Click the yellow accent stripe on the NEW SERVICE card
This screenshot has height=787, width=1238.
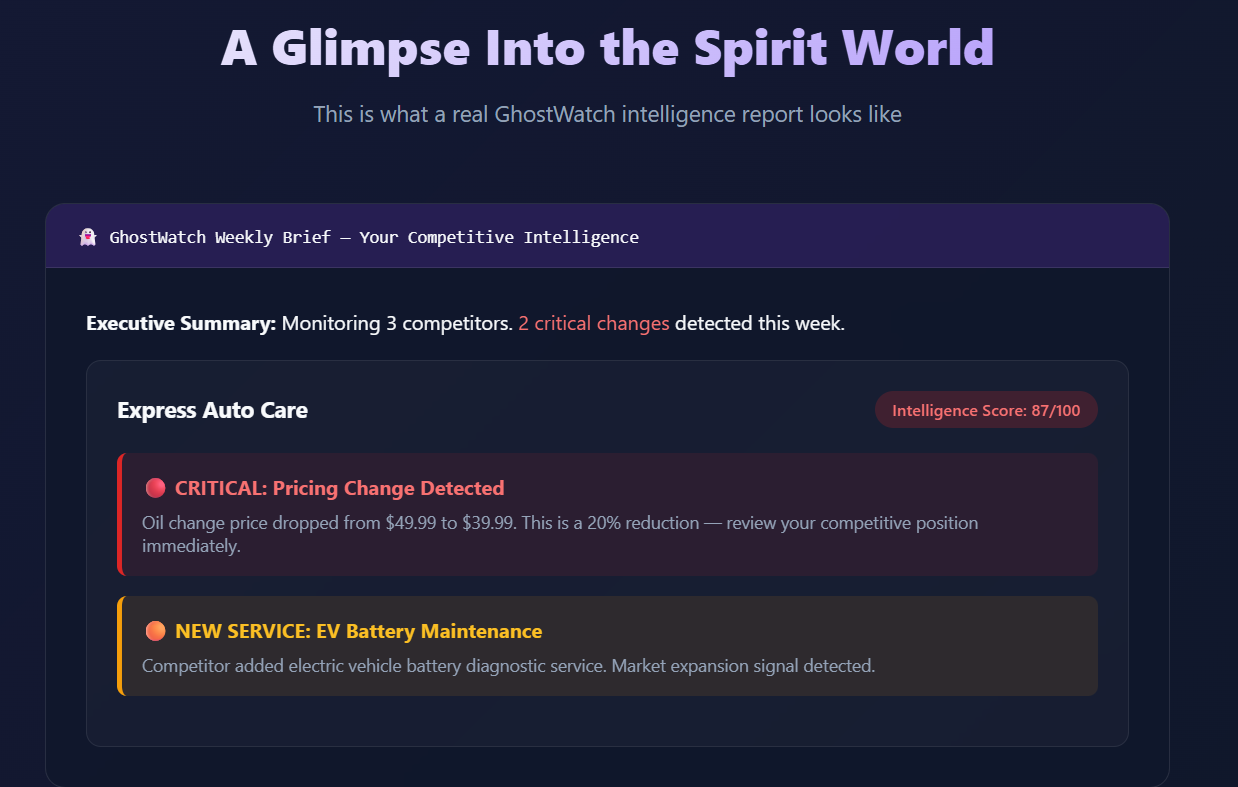[119, 645]
